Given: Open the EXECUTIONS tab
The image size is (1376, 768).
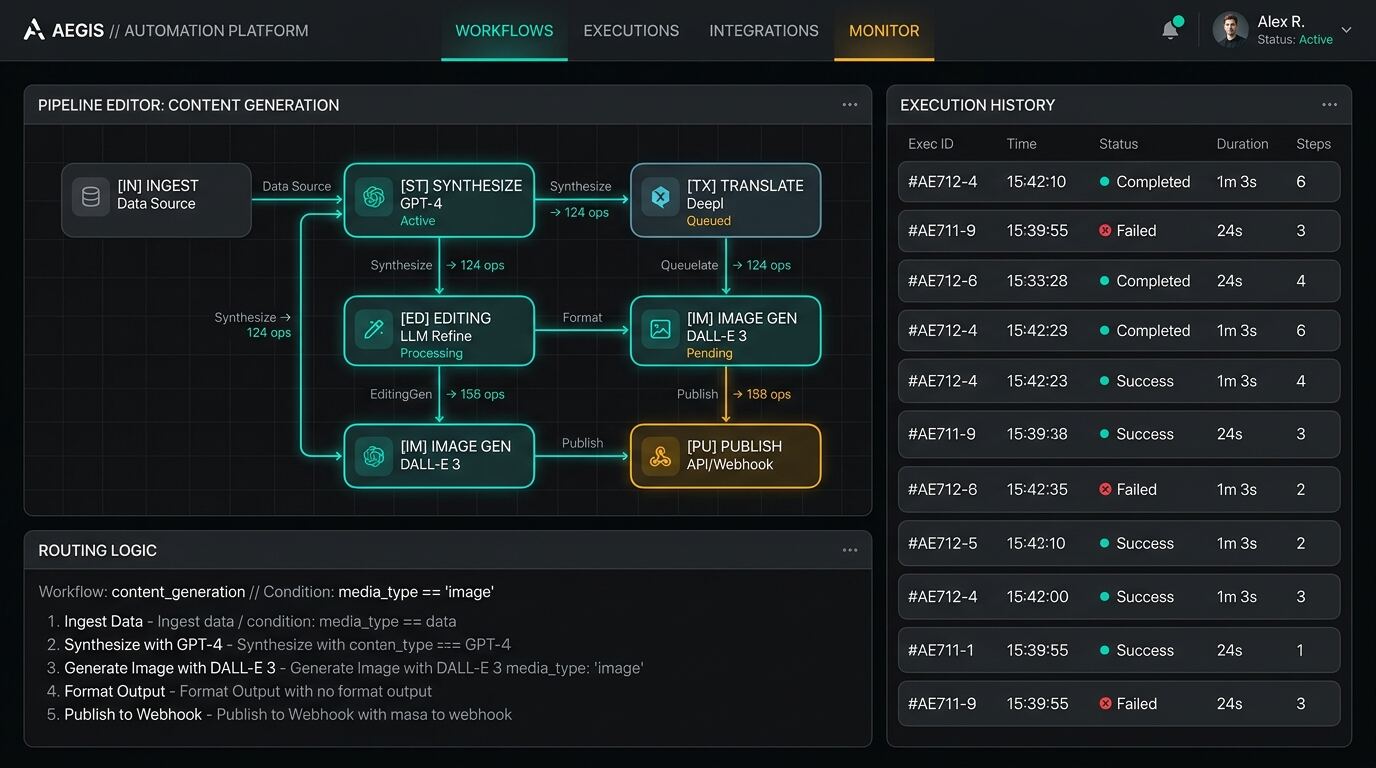Looking at the screenshot, I should coord(631,31).
